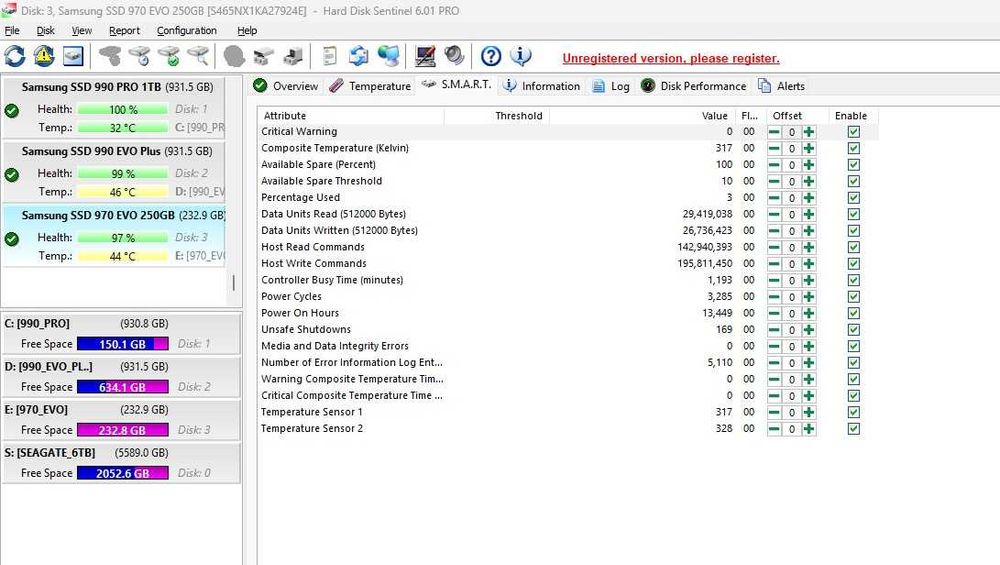Click the computer with blocks toolbar icon

(x=293, y=57)
